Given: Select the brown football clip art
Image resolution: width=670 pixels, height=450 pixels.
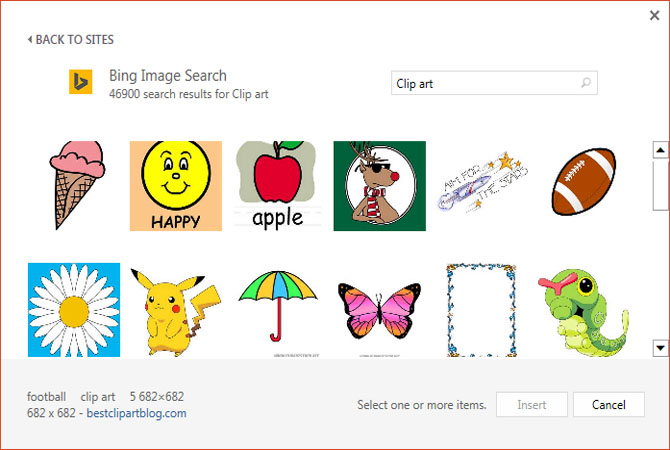Looking at the screenshot, I should pos(584,182).
